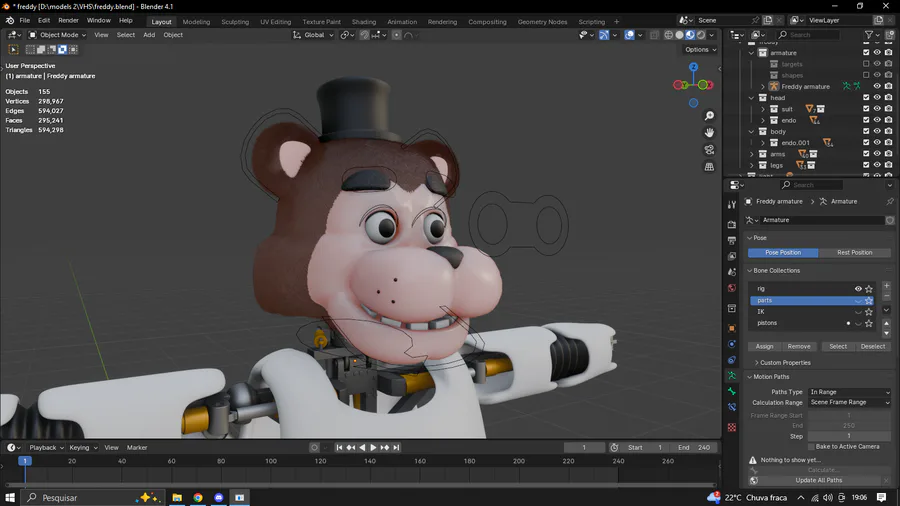Hide Freddy armature with its eye icon
Screen dimensions: 900x506
[x=877, y=87]
